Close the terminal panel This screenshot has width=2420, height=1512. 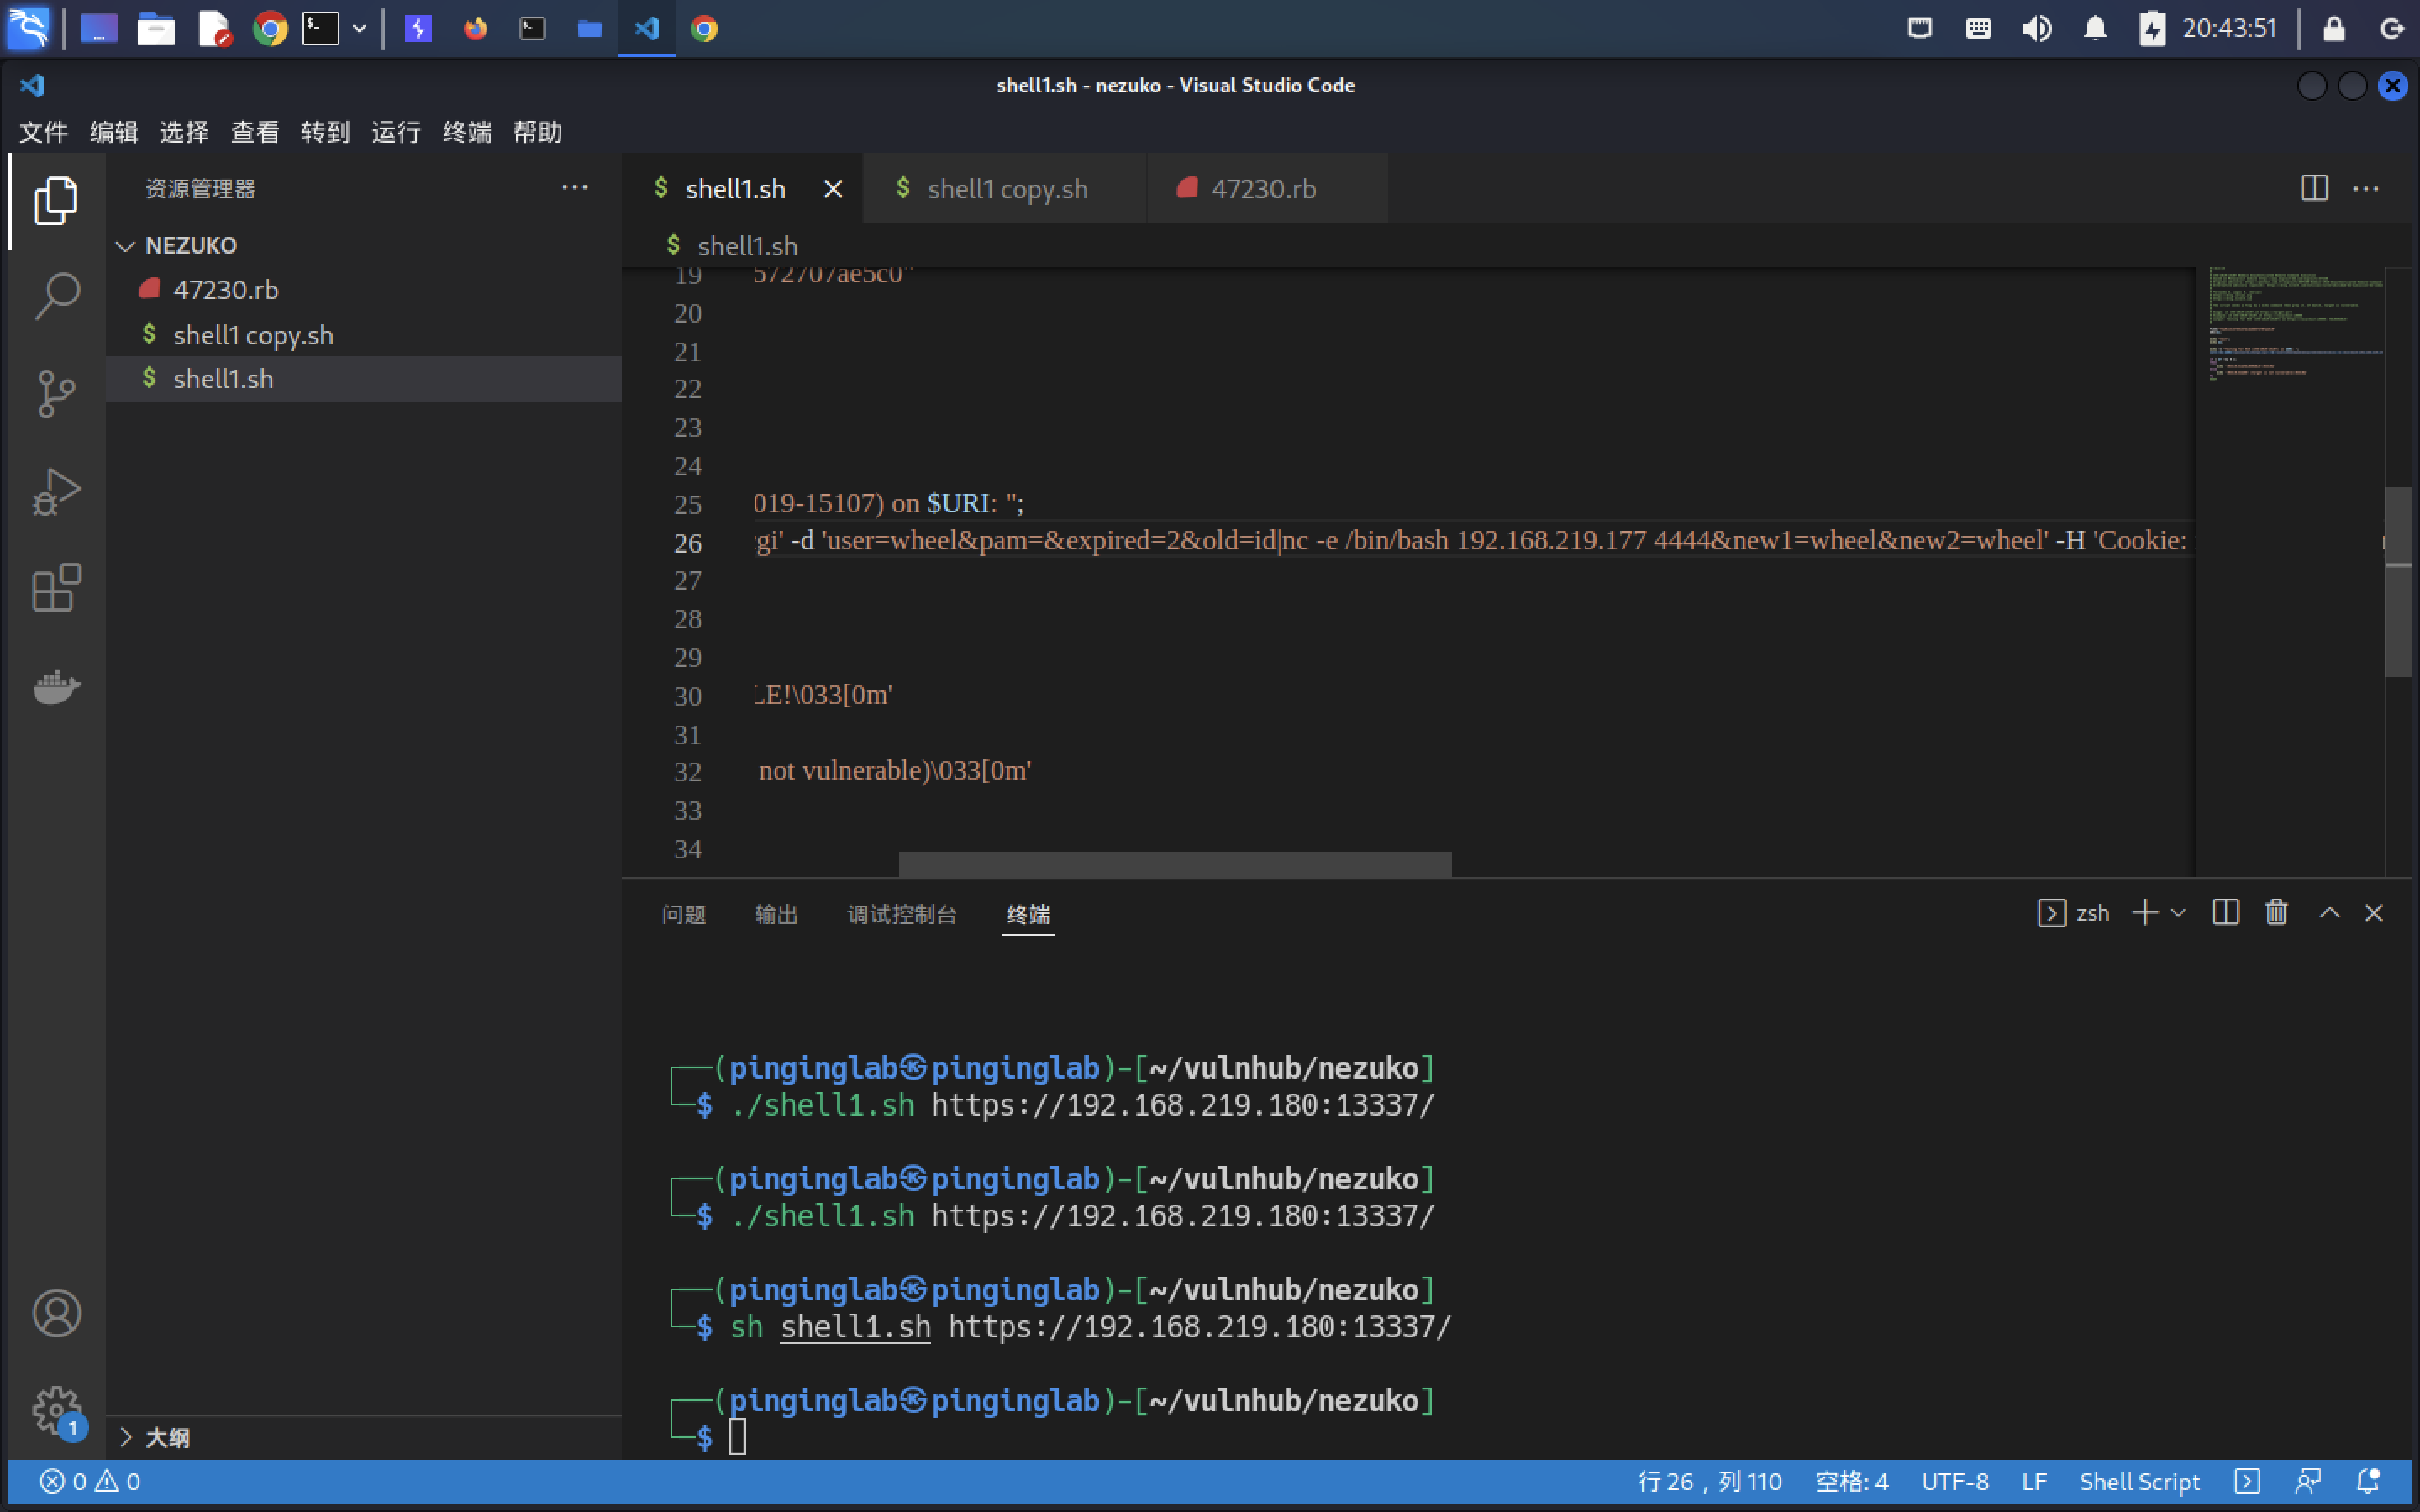(2374, 912)
